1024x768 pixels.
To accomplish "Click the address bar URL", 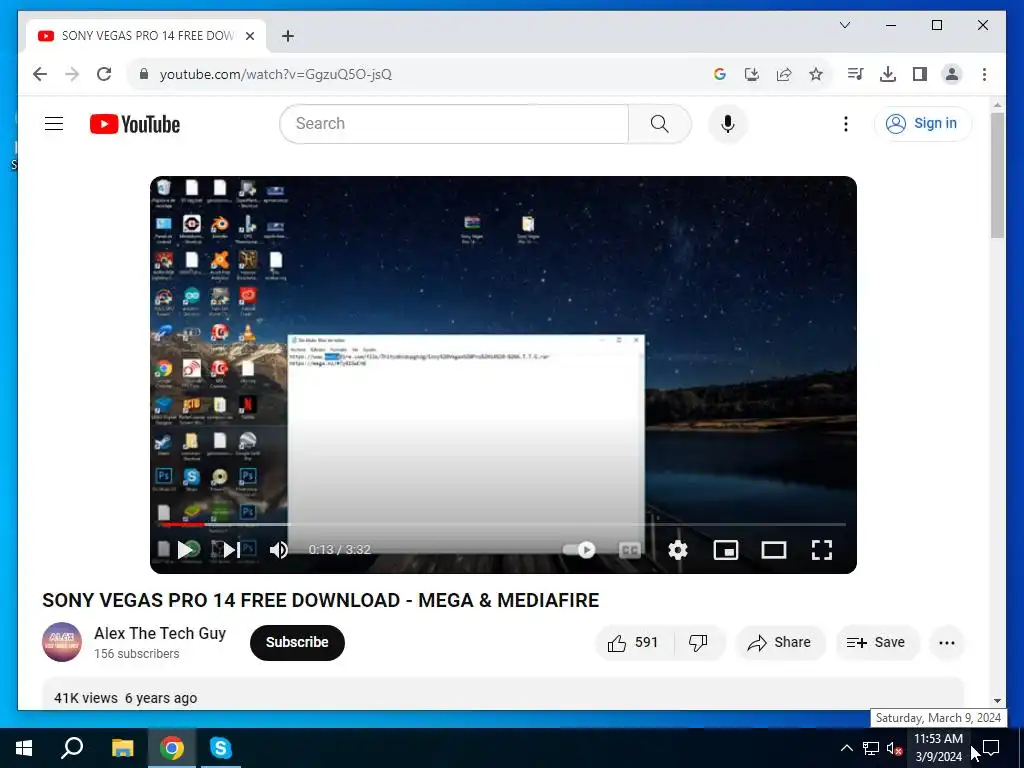I will (x=276, y=74).
